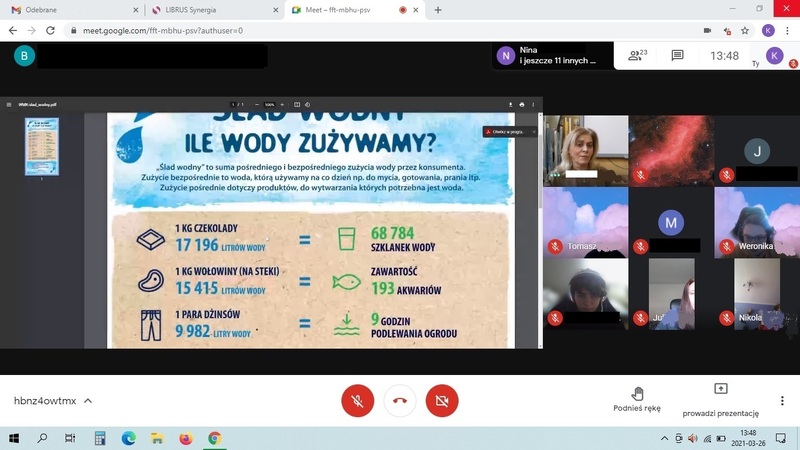Open the three-dot more options menu
Viewport: 800px width, 450px height.
782,400
